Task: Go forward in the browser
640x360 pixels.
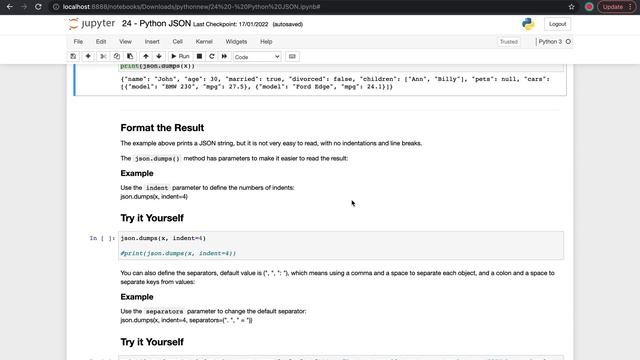Action: [x=24, y=7]
